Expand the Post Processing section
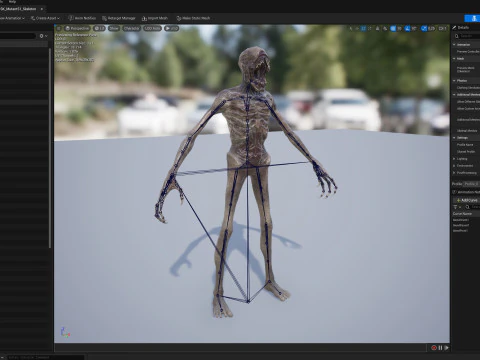The image size is (480, 360). (x=454, y=173)
